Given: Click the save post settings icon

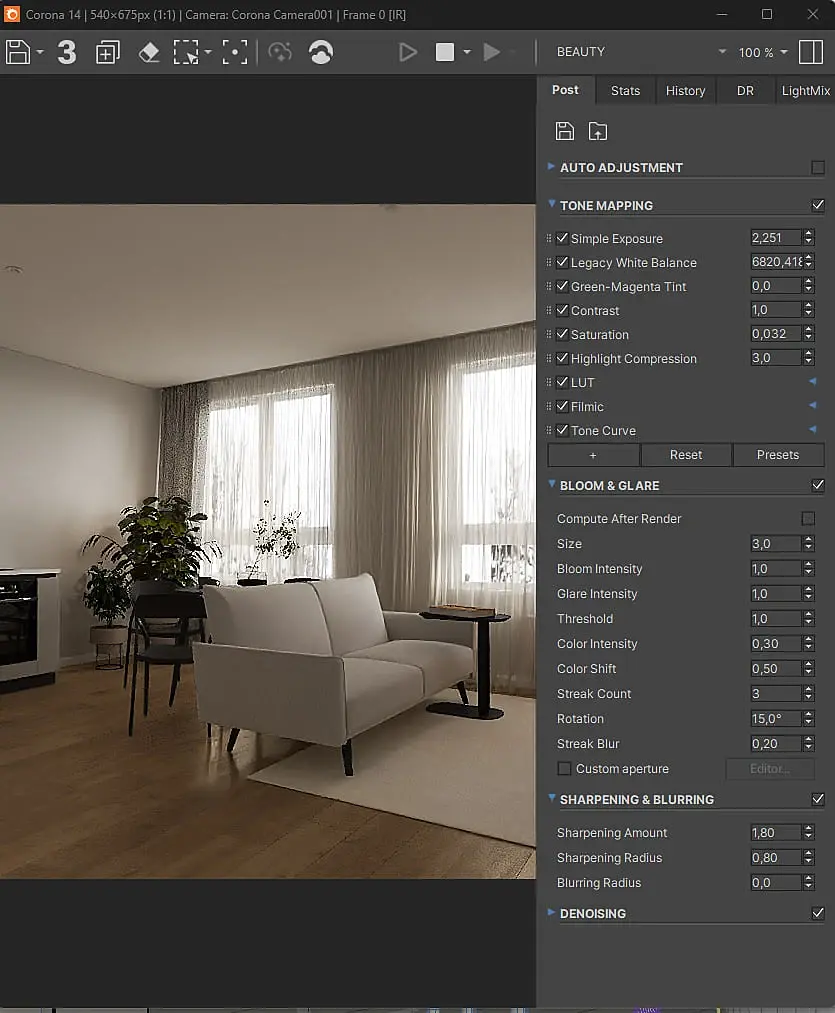Looking at the screenshot, I should coord(565,131).
